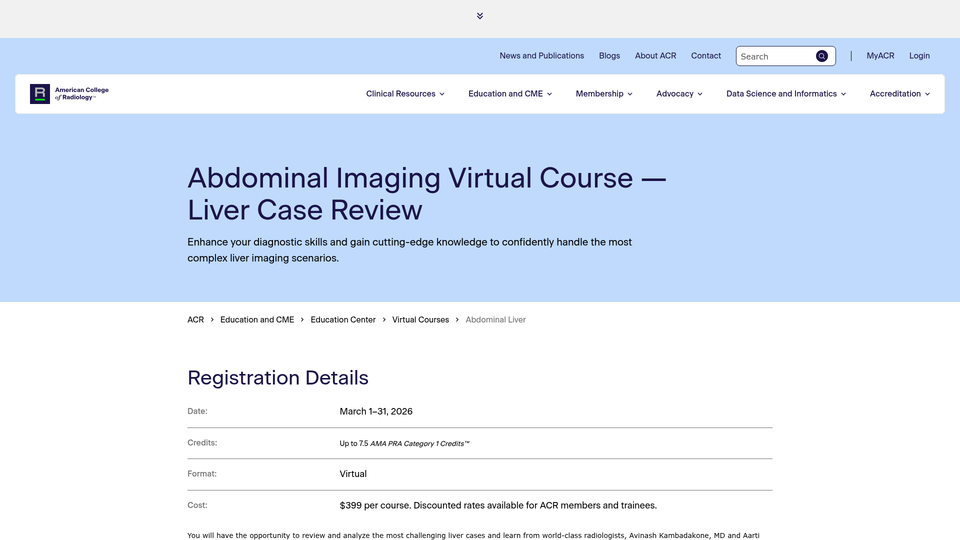Screen dimensions: 960x540
Task: Open the Advocacy dropdown menu
Action: pyautogui.click(x=679, y=94)
